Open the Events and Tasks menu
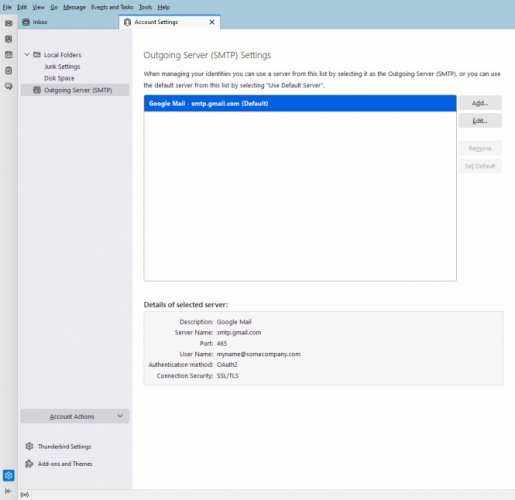The height and width of the screenshot is (500, 515). [112, 7]
